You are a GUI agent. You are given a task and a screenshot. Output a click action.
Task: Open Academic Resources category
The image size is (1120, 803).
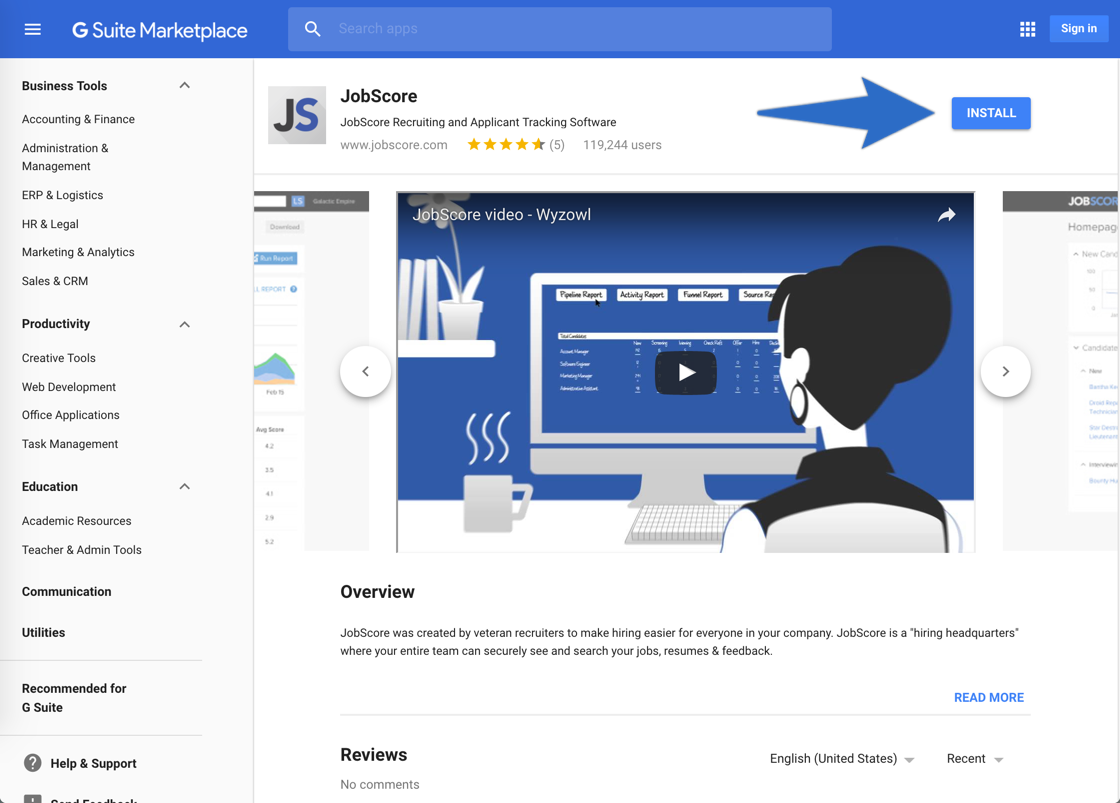tap(76, 521)
